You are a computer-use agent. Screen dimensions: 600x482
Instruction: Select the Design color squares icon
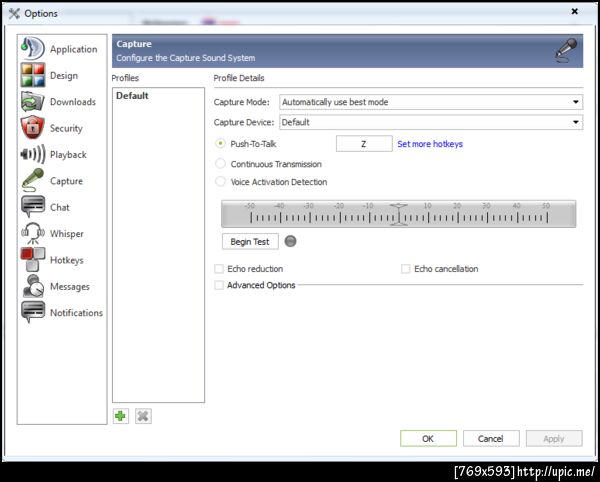33,75
